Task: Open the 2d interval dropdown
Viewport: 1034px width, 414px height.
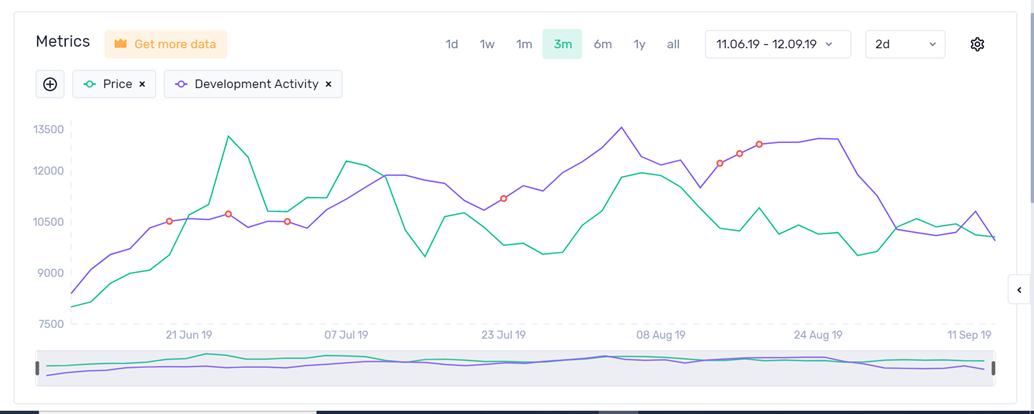Action: coord(905,44)
